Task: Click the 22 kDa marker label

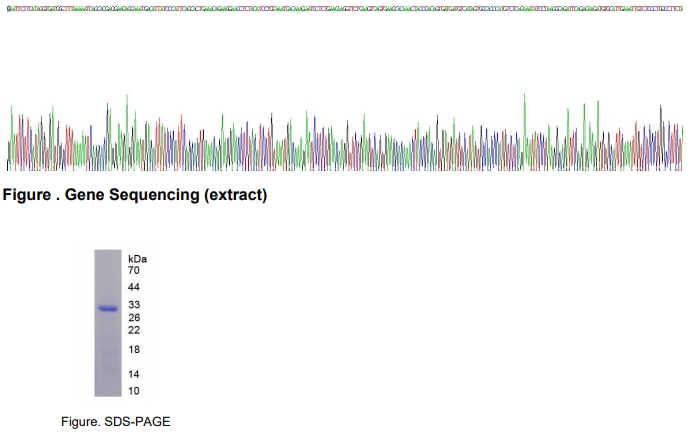Action: pos(134,330)
